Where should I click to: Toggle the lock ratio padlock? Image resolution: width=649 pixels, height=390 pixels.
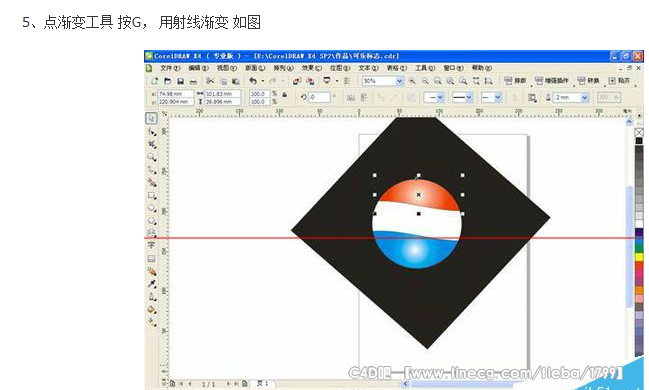(x=285, y=95)
